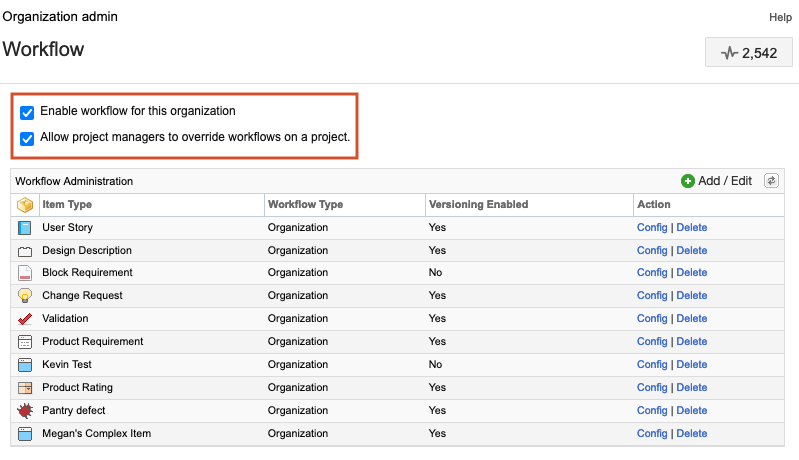The image size is (799, 460).
Task: Select the Product Requirement row name
Action: [x=92, y=341]
